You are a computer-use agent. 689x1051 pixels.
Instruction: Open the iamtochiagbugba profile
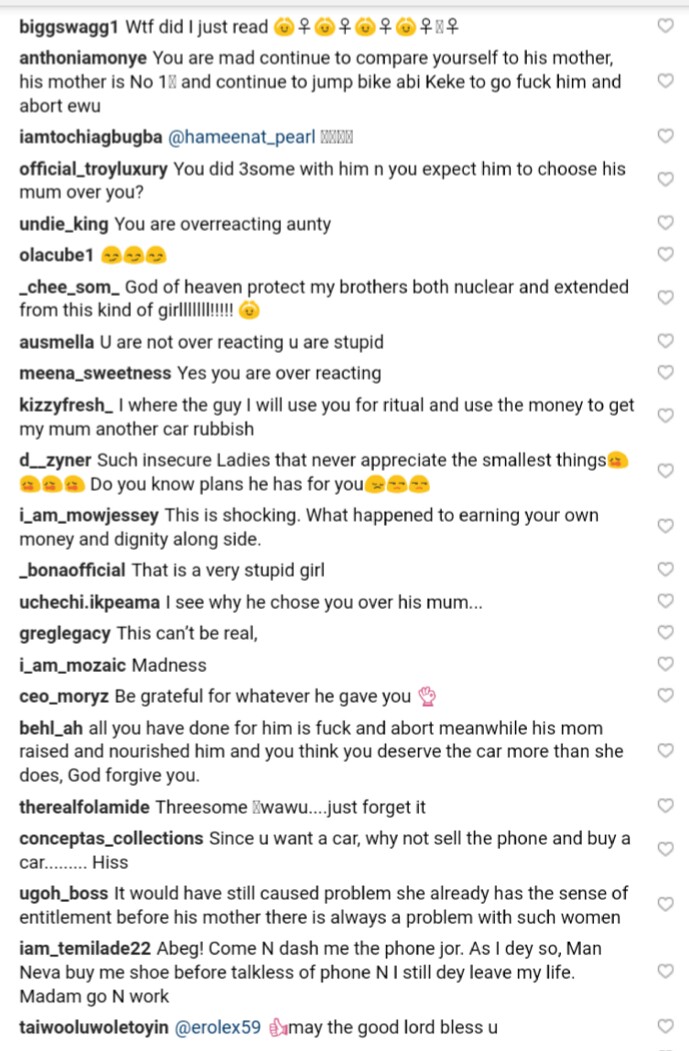(90, 137)
